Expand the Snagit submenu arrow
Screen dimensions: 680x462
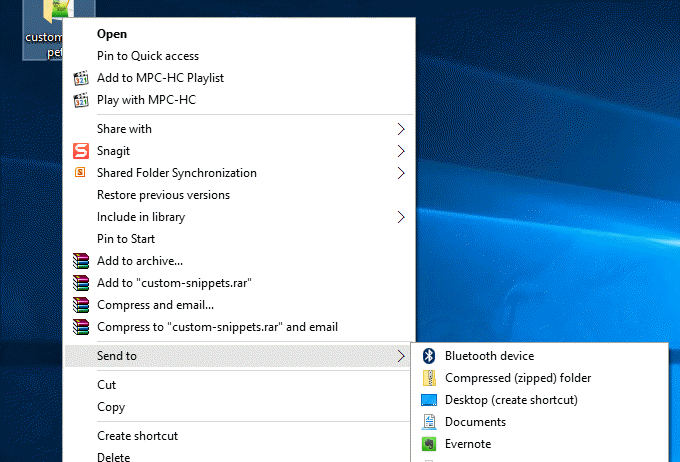(401, 151)
